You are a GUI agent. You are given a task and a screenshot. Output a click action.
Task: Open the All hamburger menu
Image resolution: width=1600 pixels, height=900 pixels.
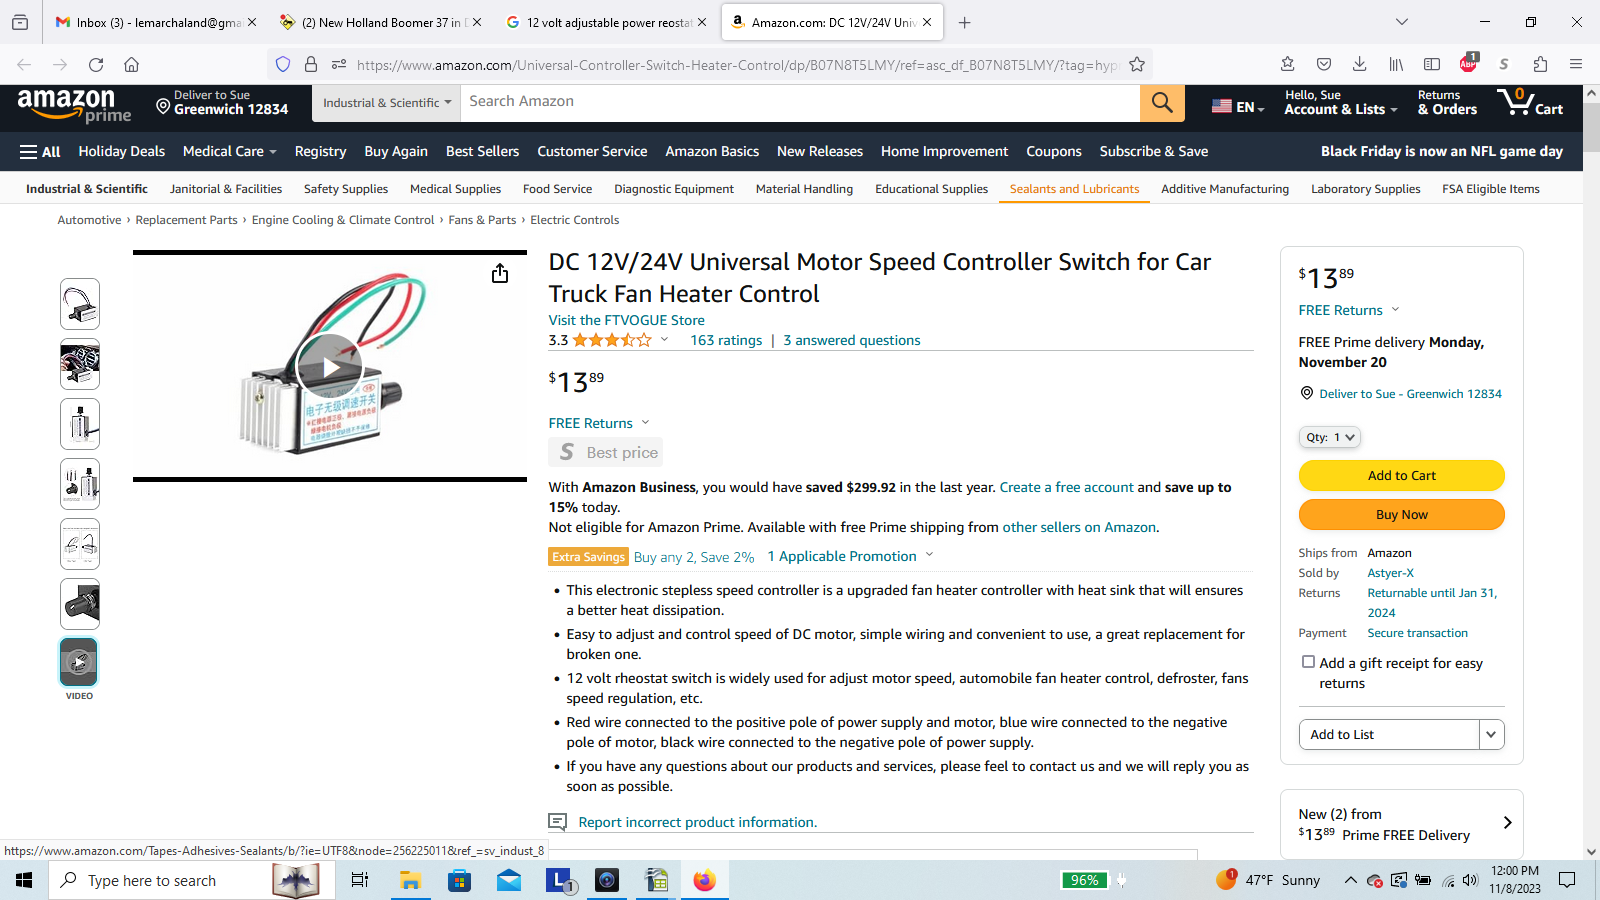pos(40,152)
